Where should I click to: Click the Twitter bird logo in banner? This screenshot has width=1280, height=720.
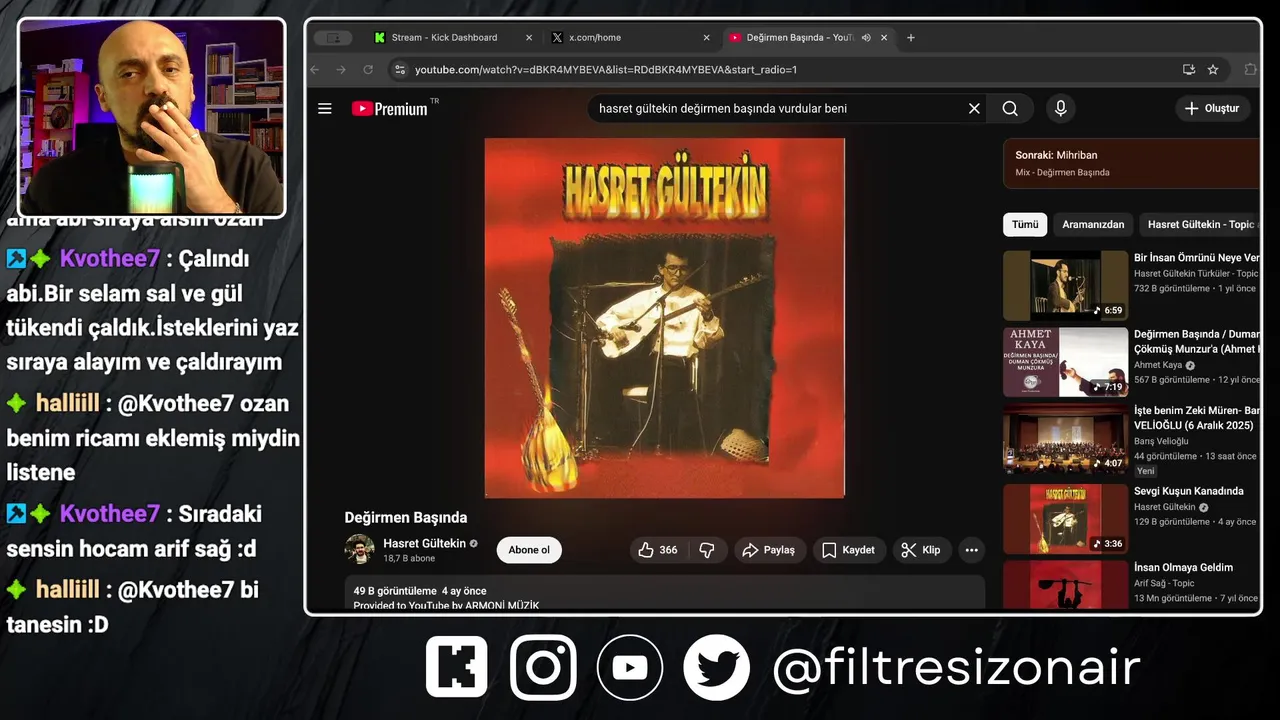tap(717, 667)
